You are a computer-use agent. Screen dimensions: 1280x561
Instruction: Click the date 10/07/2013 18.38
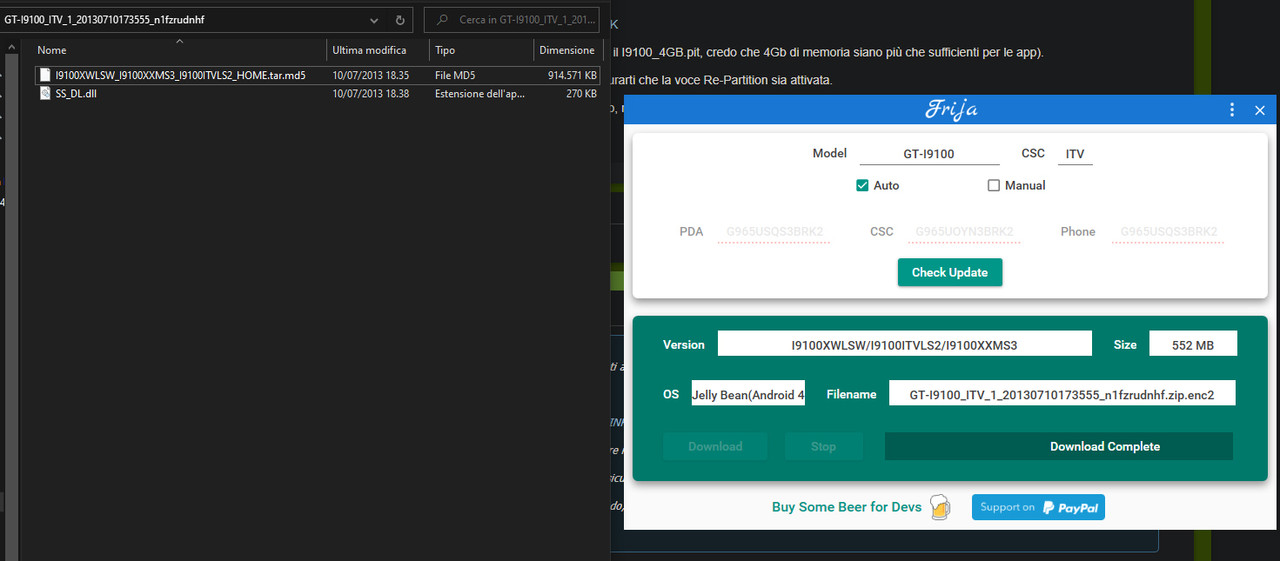pyautogui.click(x=371, y=93)
